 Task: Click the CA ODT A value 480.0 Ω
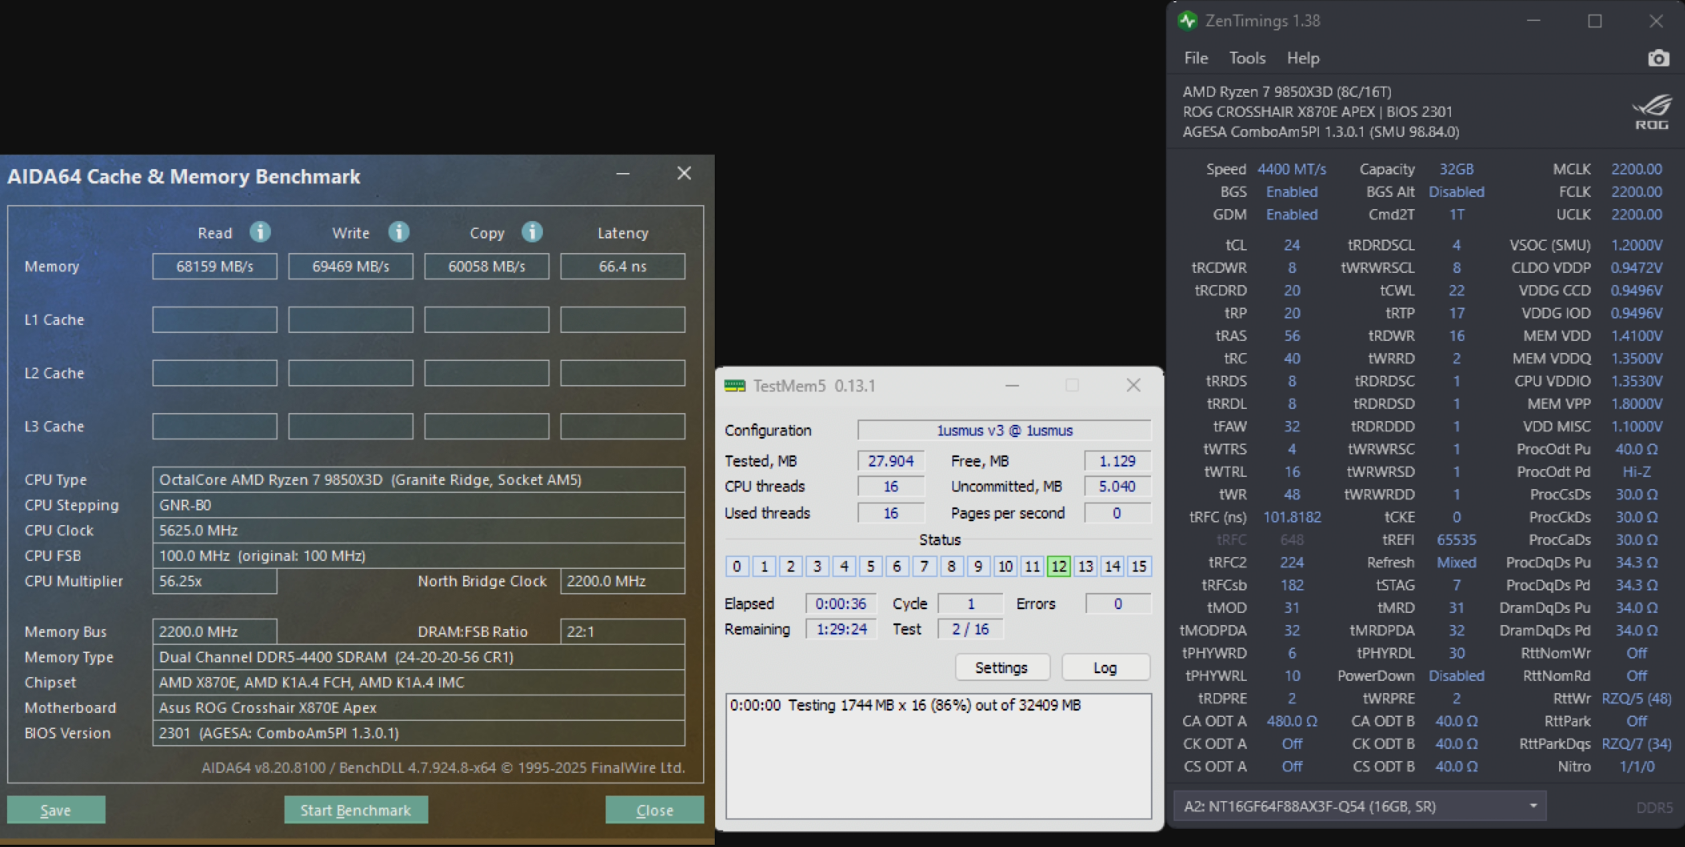pyautogui.click(x=1292, y=721)
